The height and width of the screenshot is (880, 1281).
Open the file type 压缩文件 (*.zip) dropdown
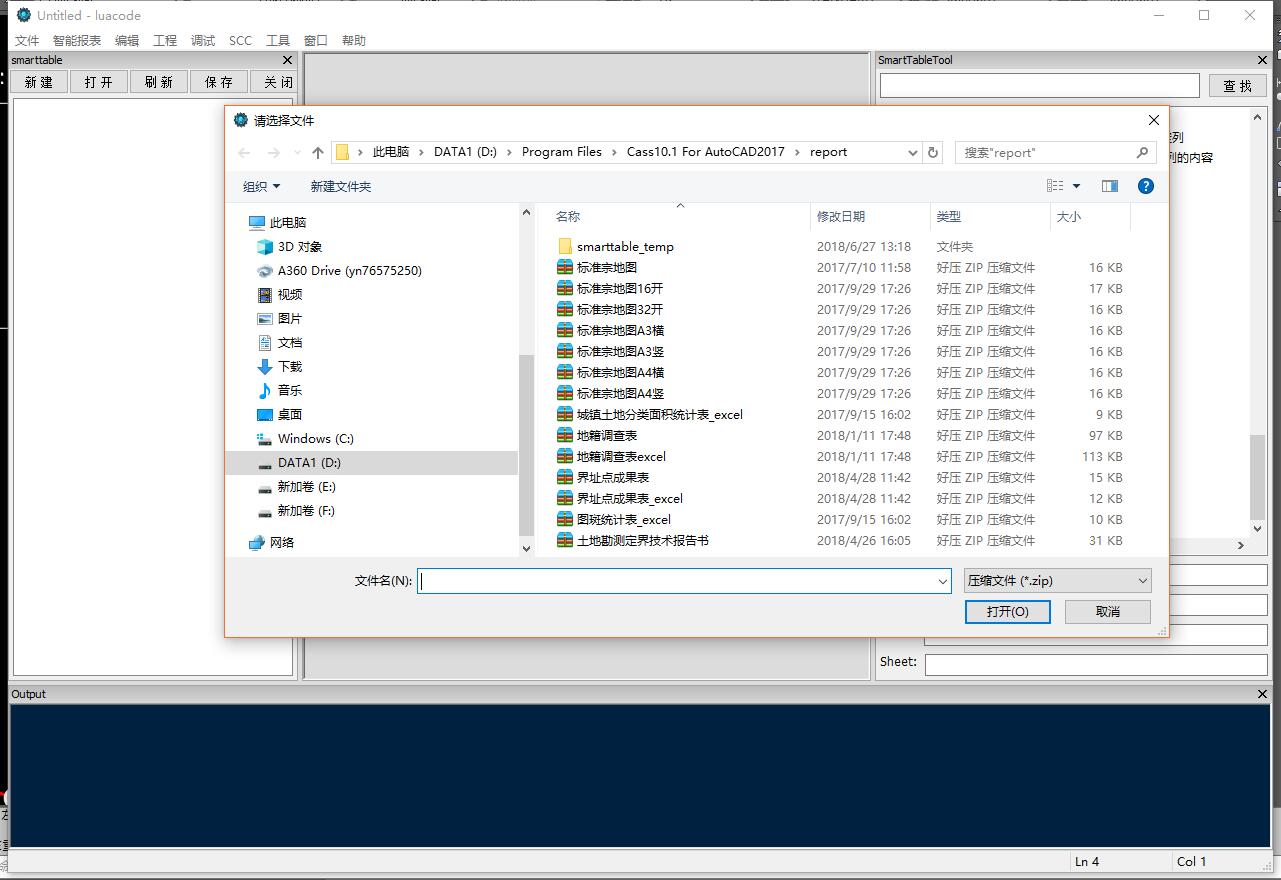pyautogui.click(x=1057, y=581)
